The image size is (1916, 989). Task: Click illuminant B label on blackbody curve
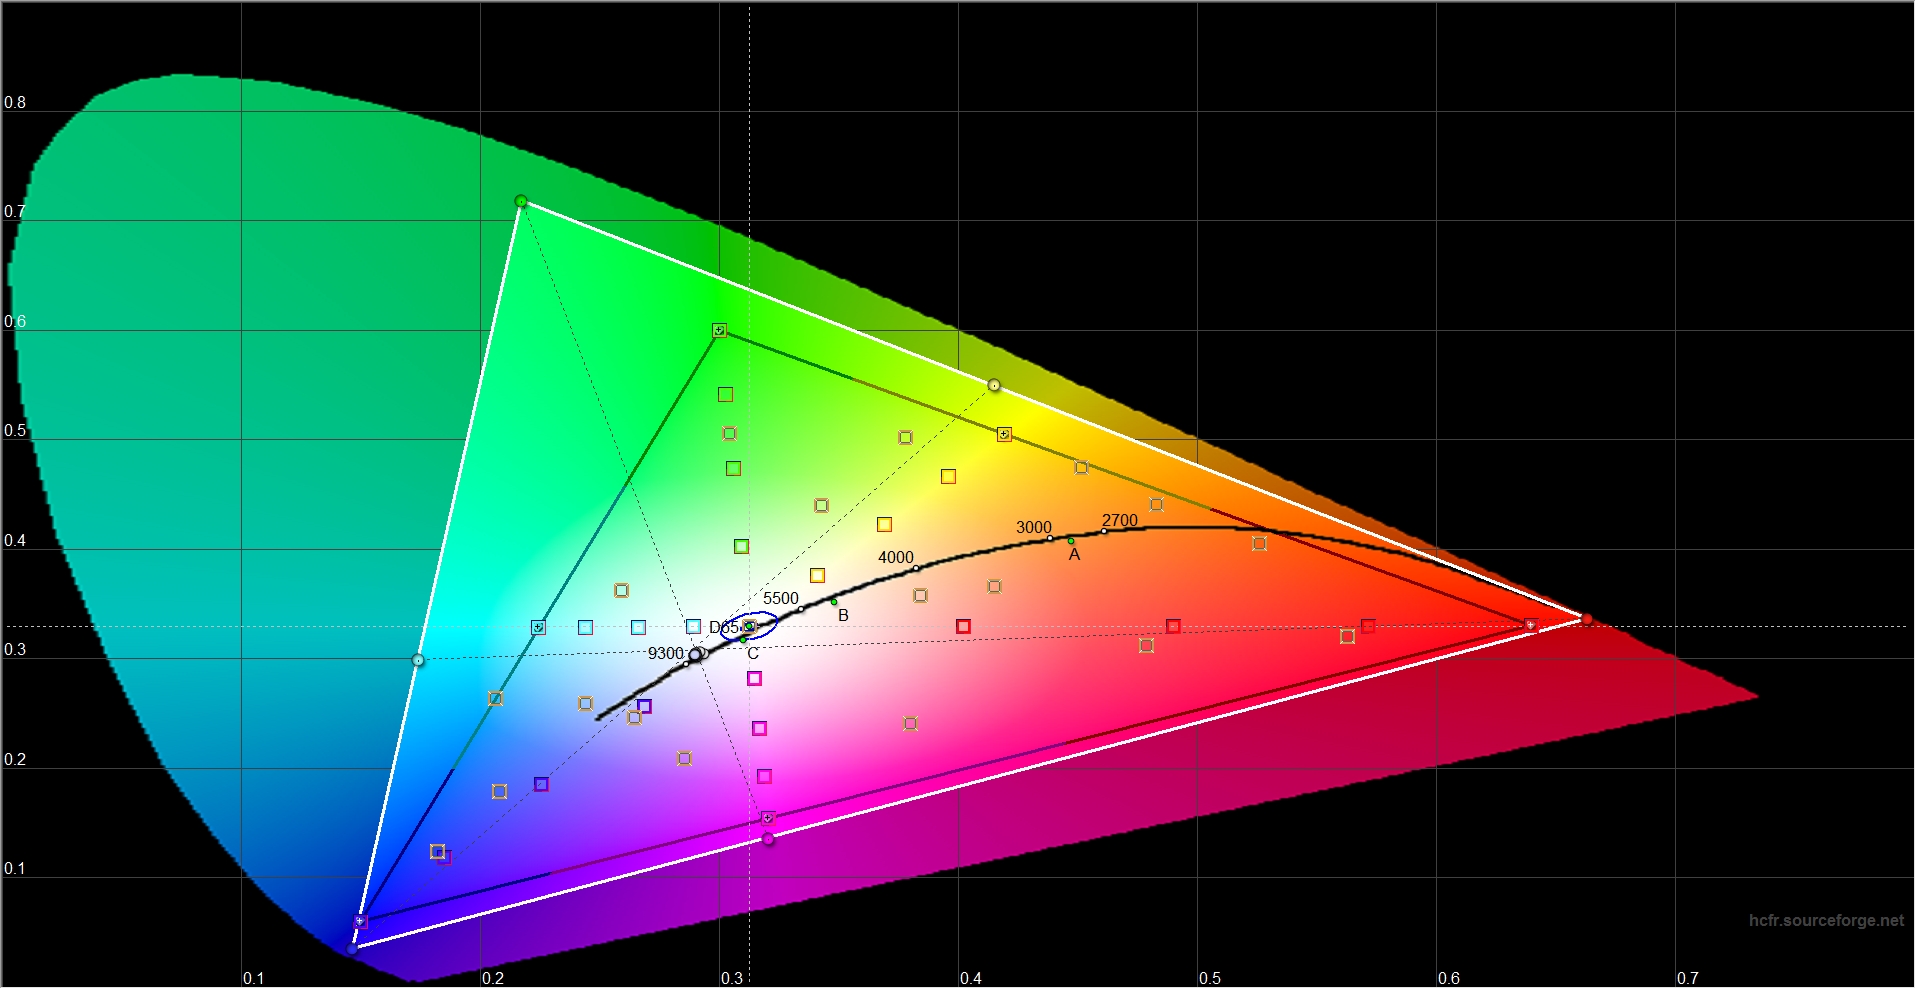point(843,616)
